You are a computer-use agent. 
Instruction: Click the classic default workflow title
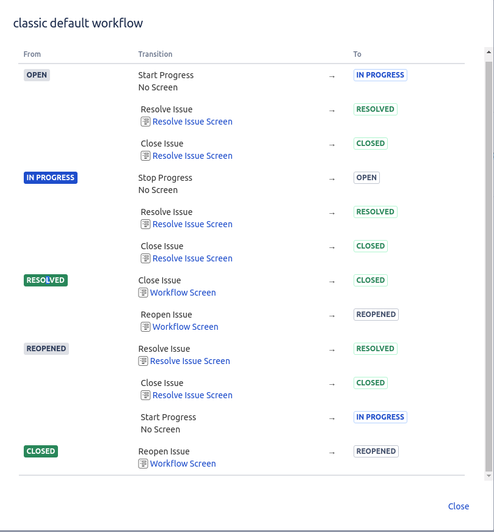78,23
